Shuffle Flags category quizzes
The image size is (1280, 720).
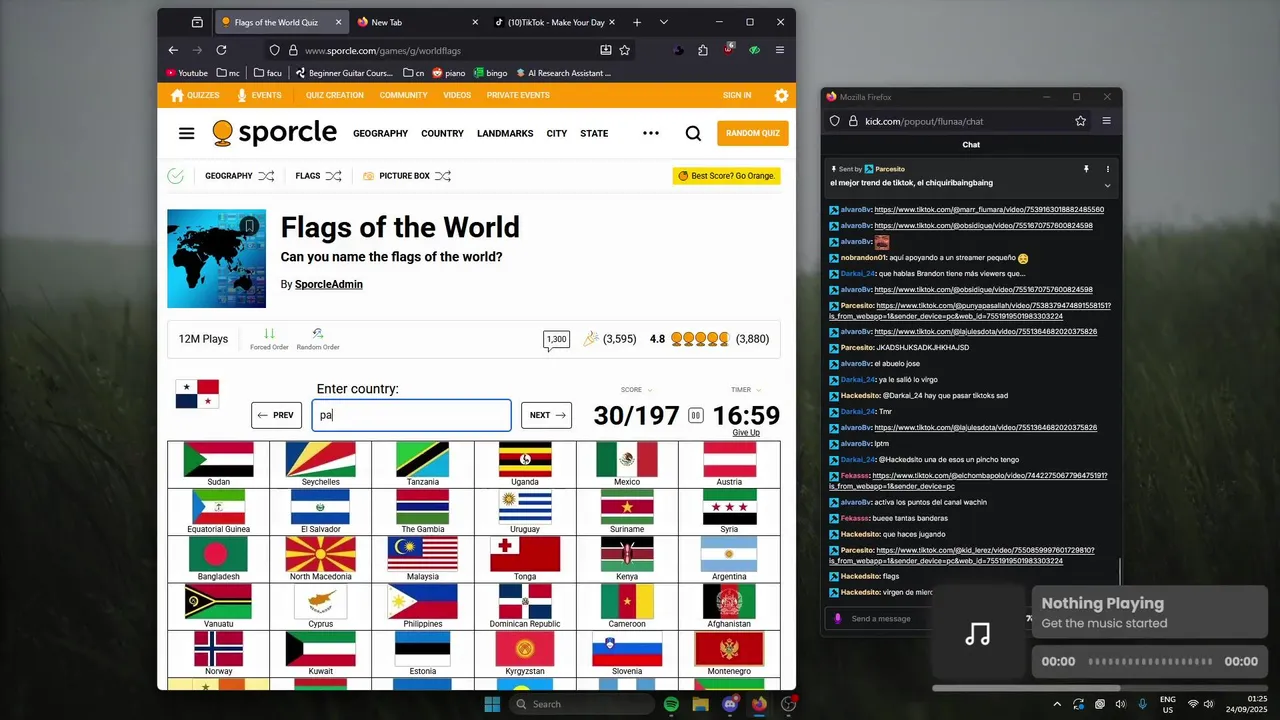pyautogui.click(x=334, y=176)
